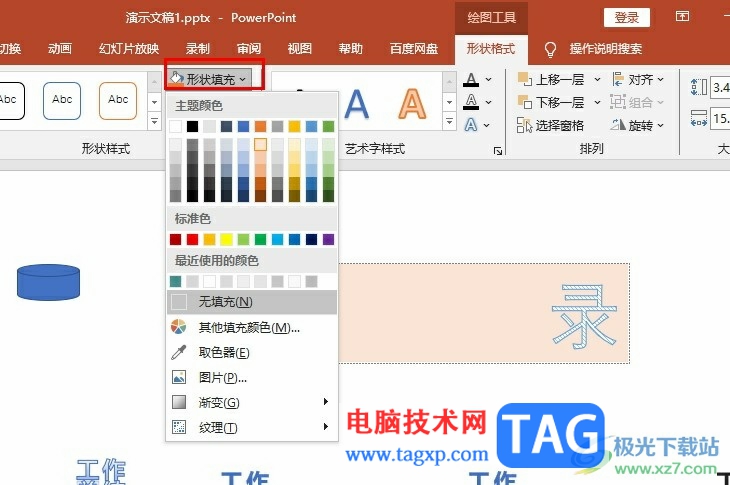The image size is (730, 485).
Task: Open 其他填充颜色 more fill colors dialog
Action: (x=252, y=328)
